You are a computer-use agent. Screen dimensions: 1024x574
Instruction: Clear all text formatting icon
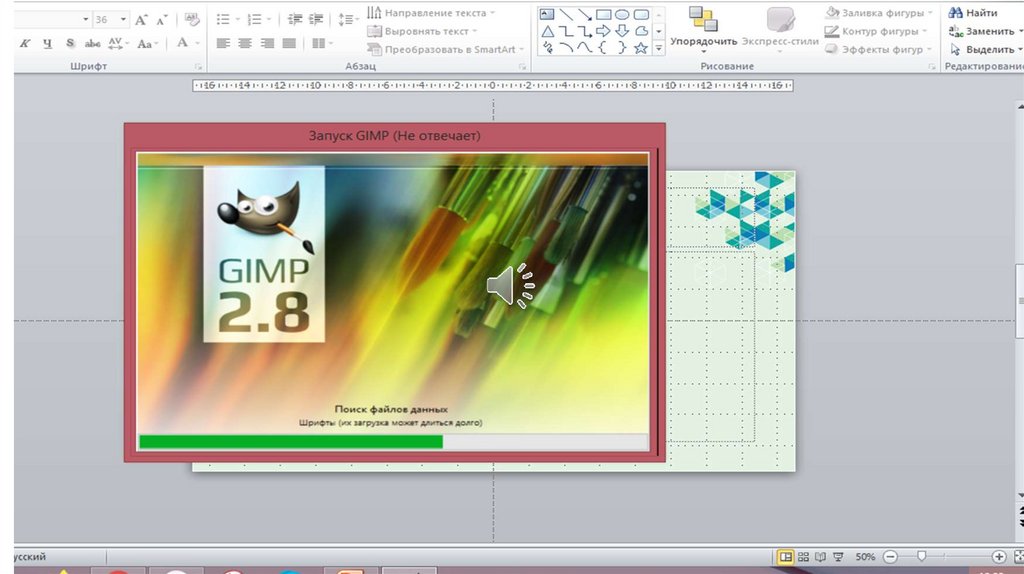[192, 19]
